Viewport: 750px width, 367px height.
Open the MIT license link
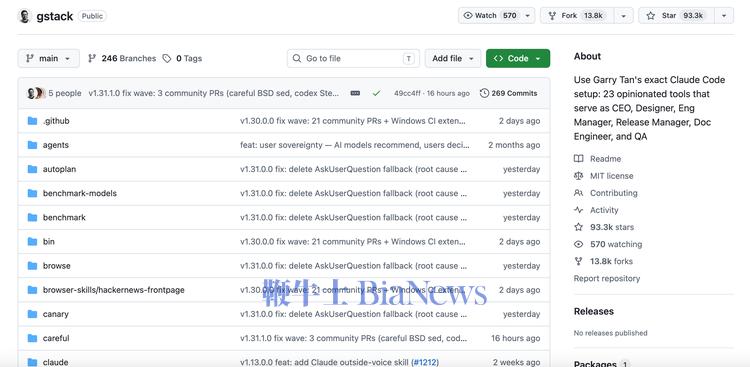[x=611, y=176]
